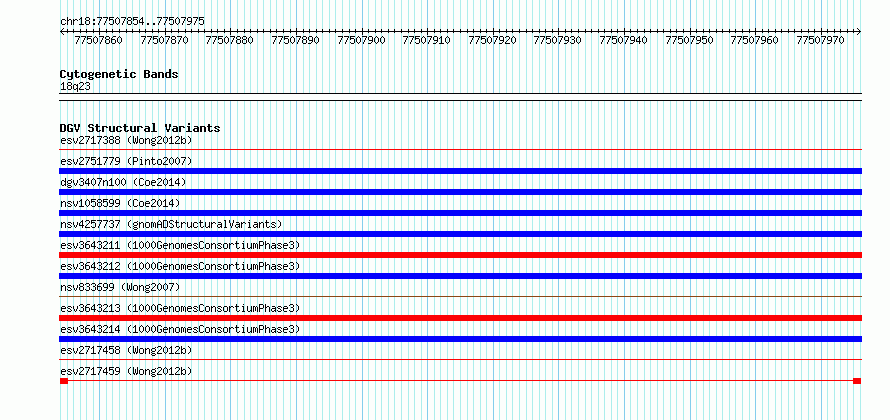Click ruler position 77507960
This screenshot has height=420, width=890.
pos(755,40)
